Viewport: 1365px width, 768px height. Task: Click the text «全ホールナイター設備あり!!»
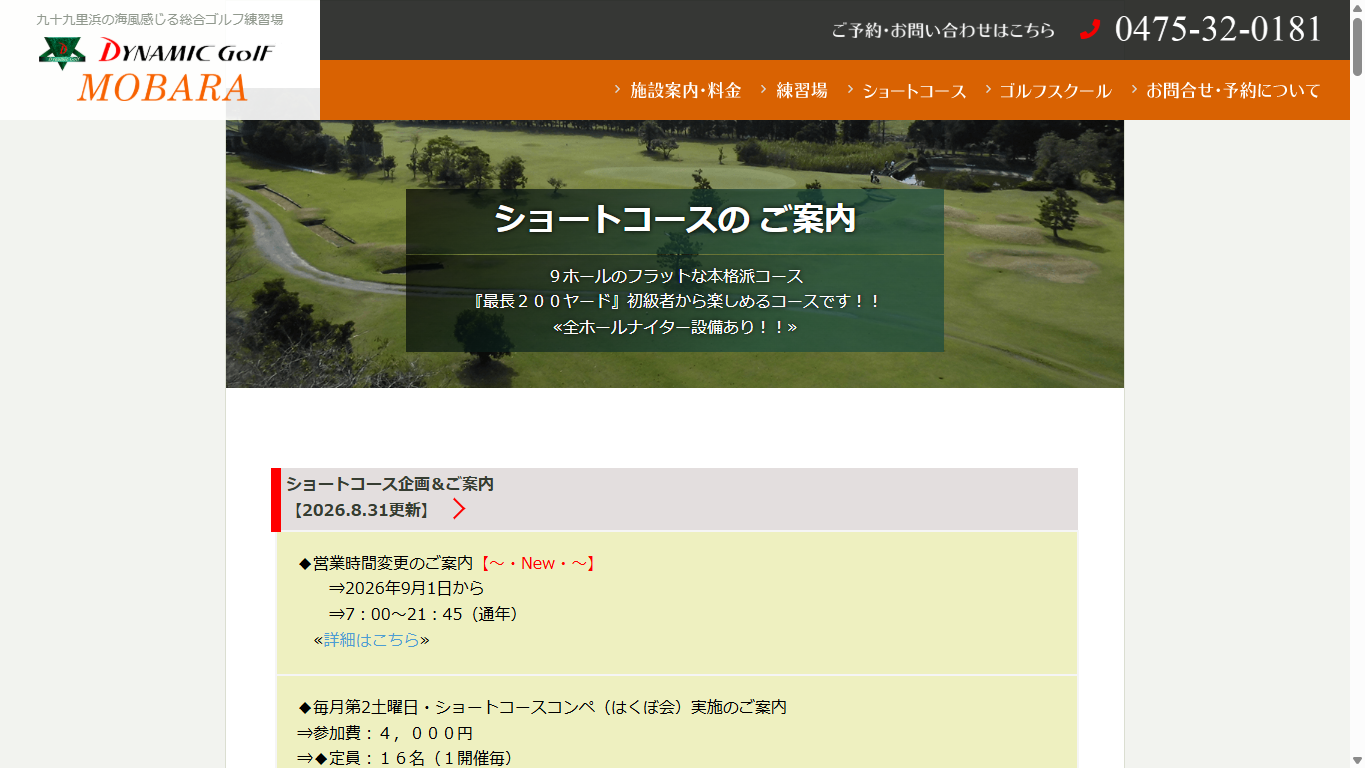click(675, 327)
